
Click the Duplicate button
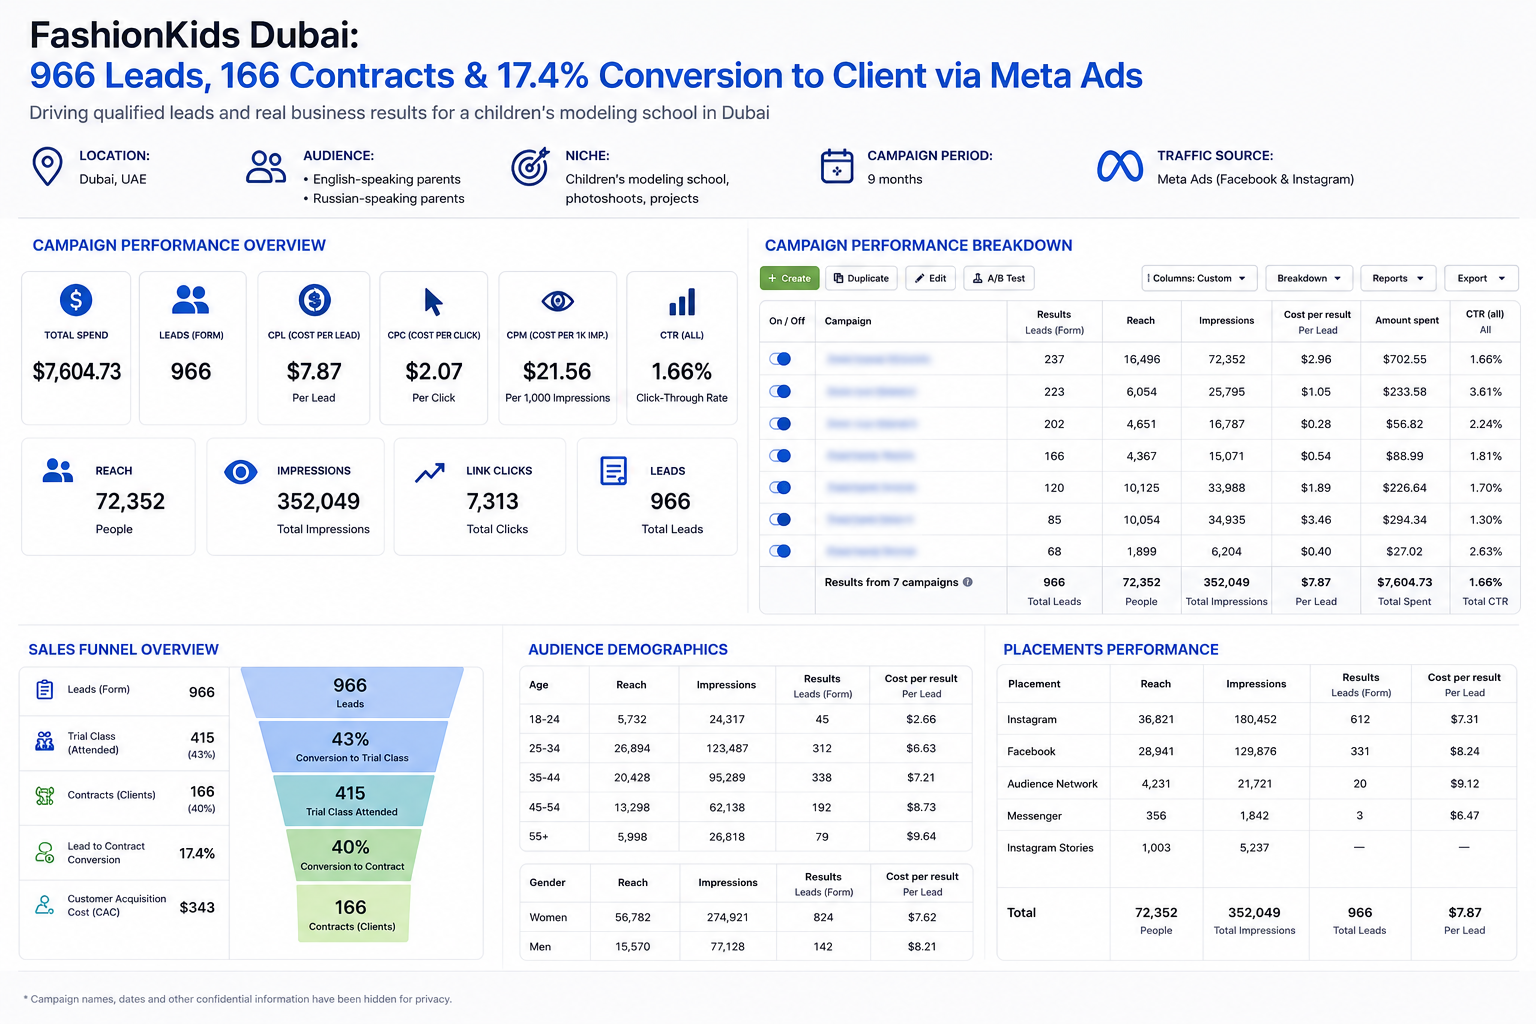(861, 278)
